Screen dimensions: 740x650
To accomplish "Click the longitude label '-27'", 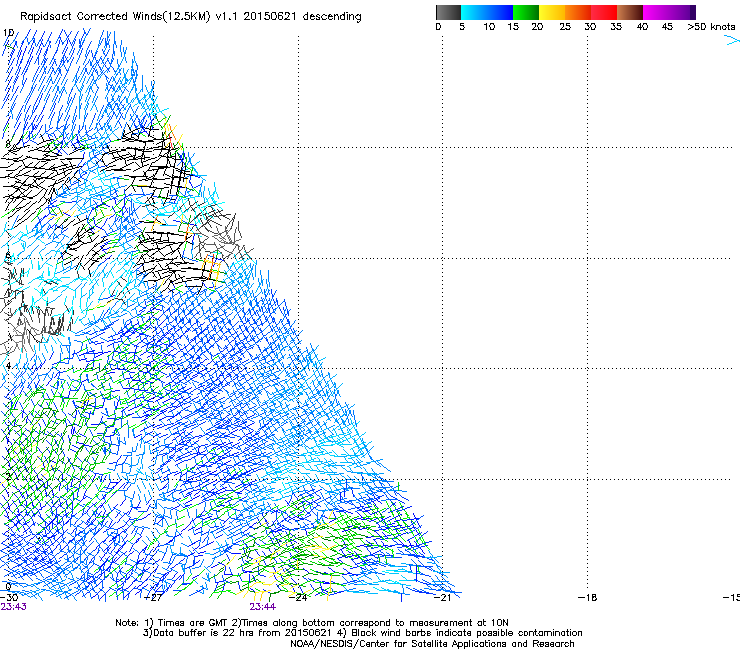I will tap(153, 597).
